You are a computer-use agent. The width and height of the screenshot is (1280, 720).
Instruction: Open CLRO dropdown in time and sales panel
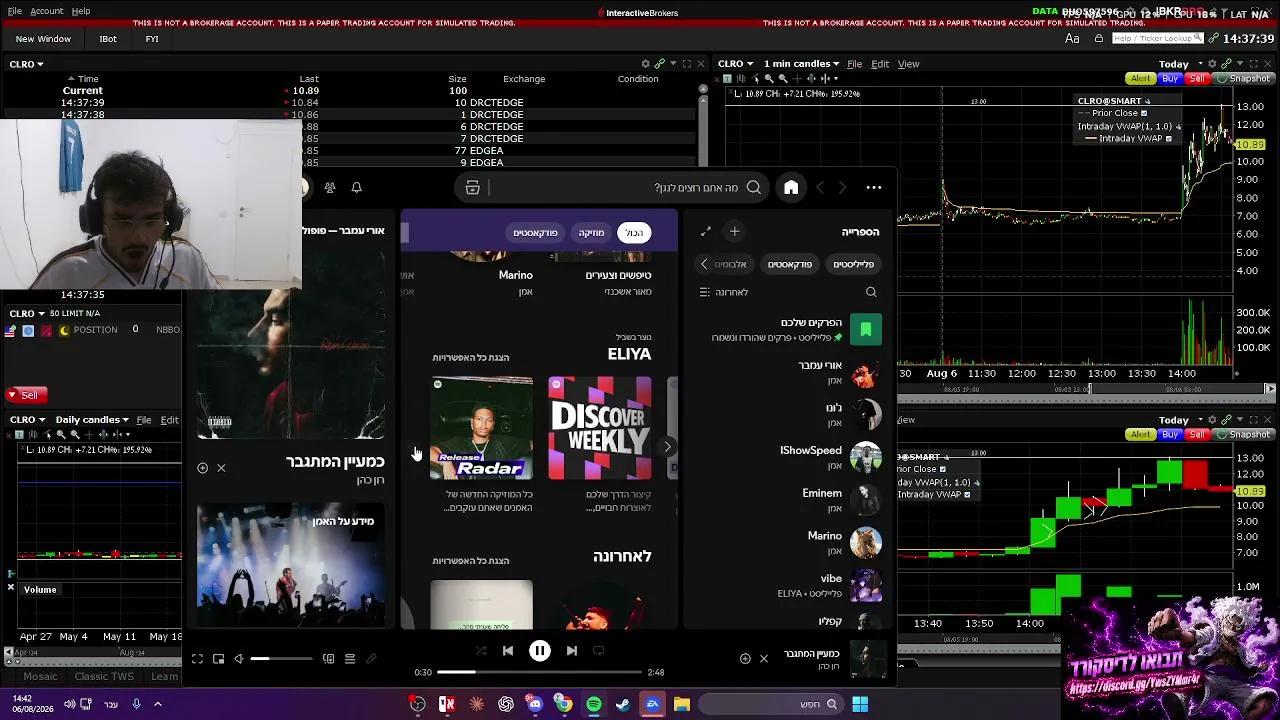[x=26, y=64]
